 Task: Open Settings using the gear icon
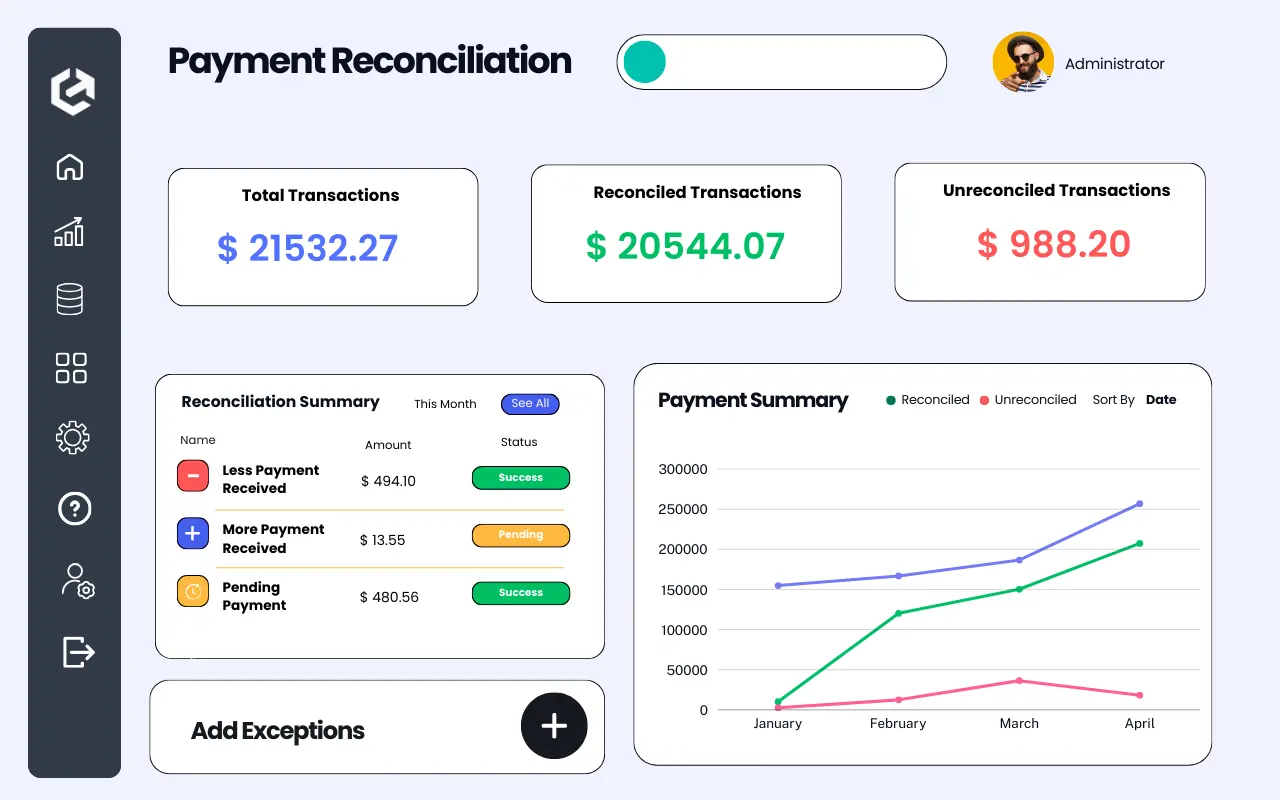(x=70, y=437)
